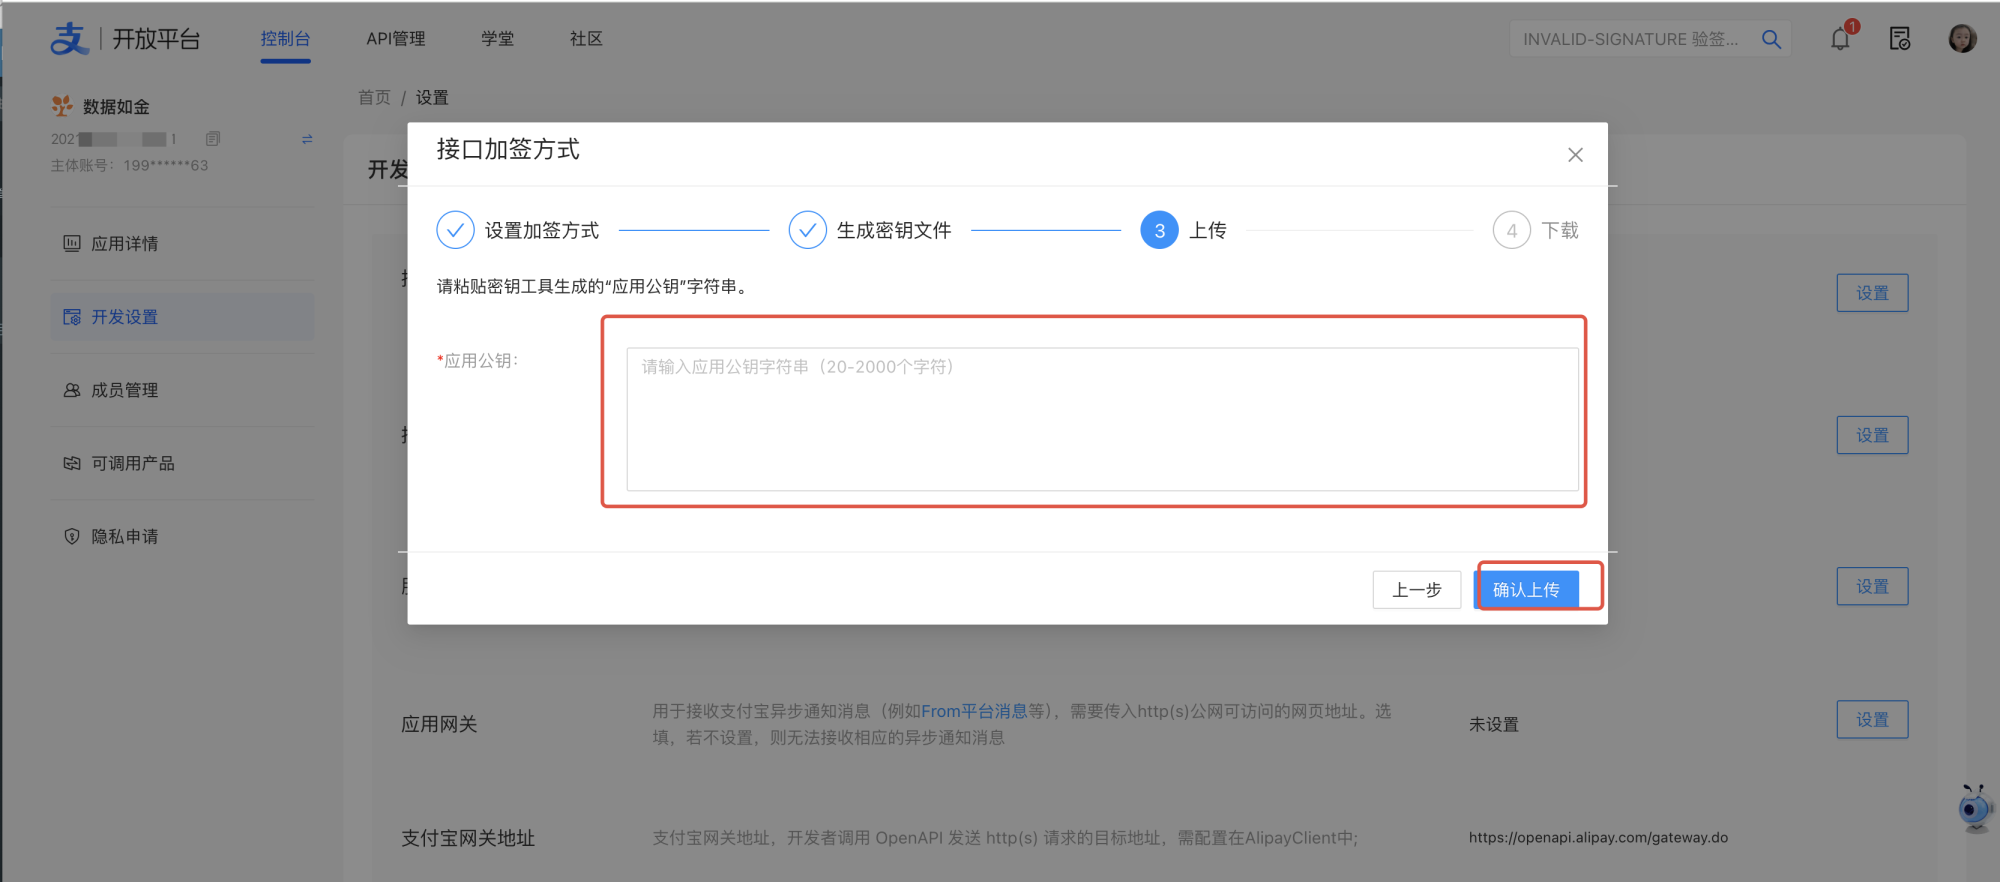2000x882 pixels.
Task: Open the 社区 nav item
Action: point(586,39)
